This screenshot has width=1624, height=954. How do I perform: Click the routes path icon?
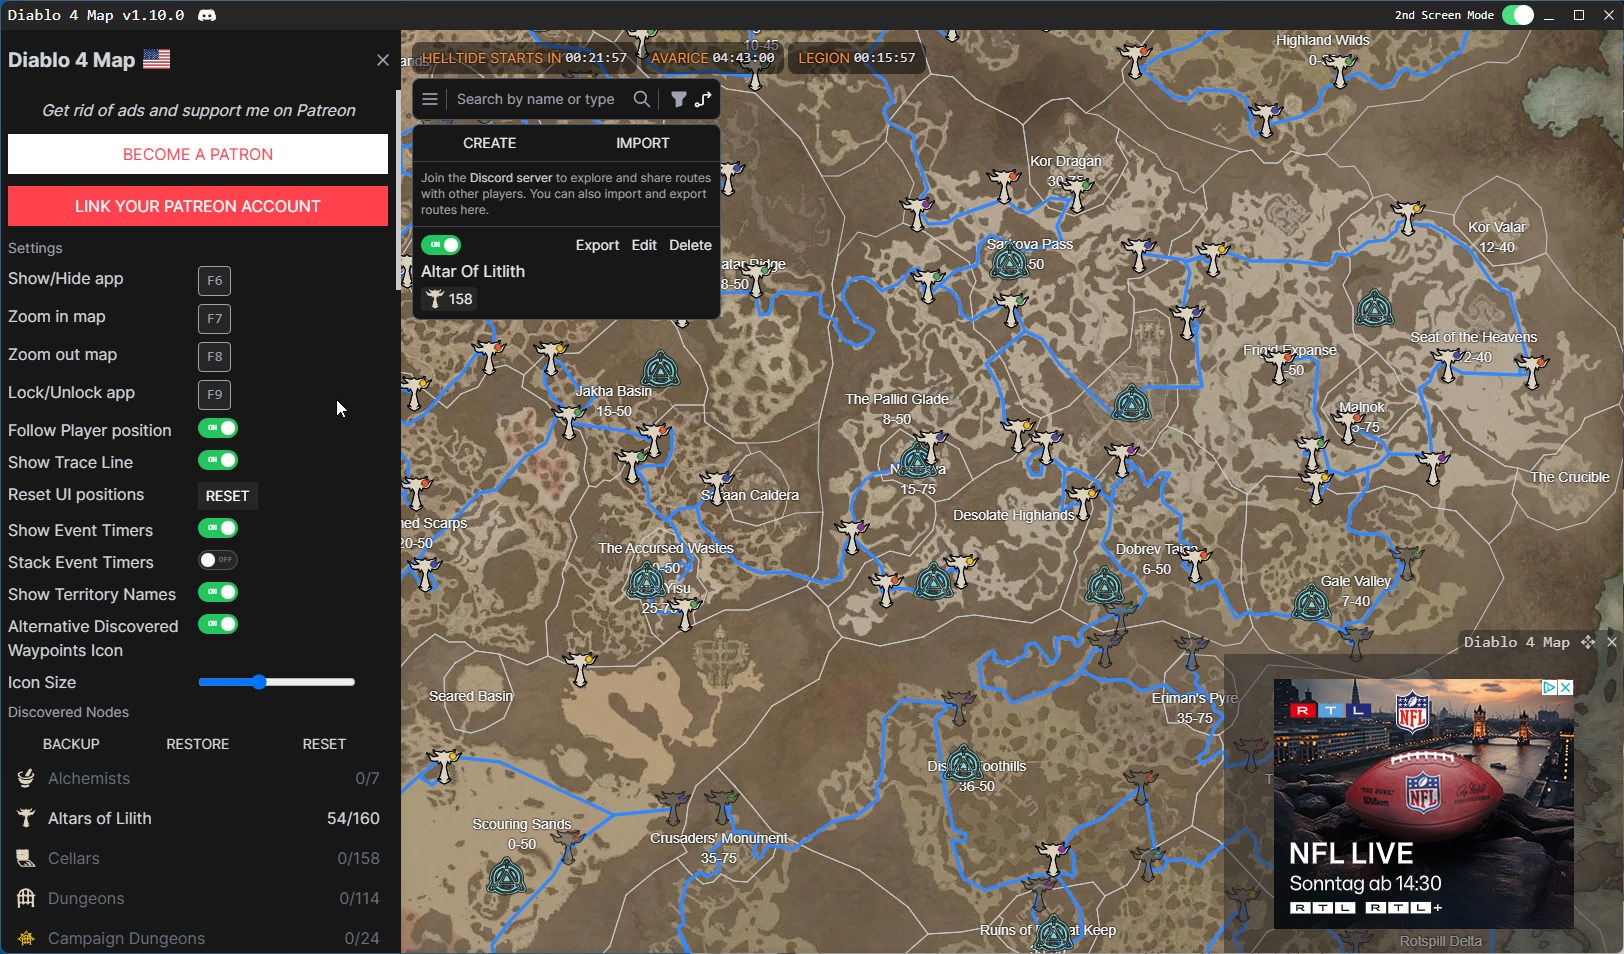(703, 99)
